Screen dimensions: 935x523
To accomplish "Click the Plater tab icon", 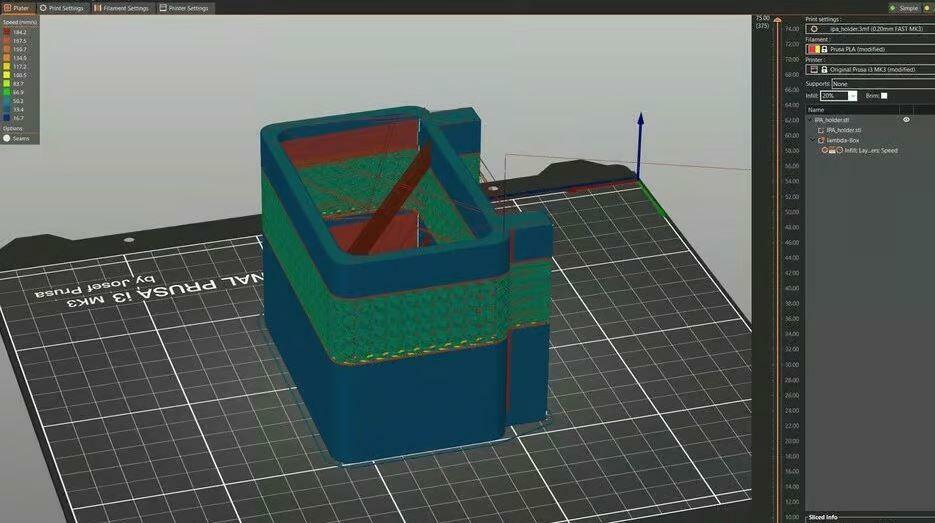I will [7, 8].
